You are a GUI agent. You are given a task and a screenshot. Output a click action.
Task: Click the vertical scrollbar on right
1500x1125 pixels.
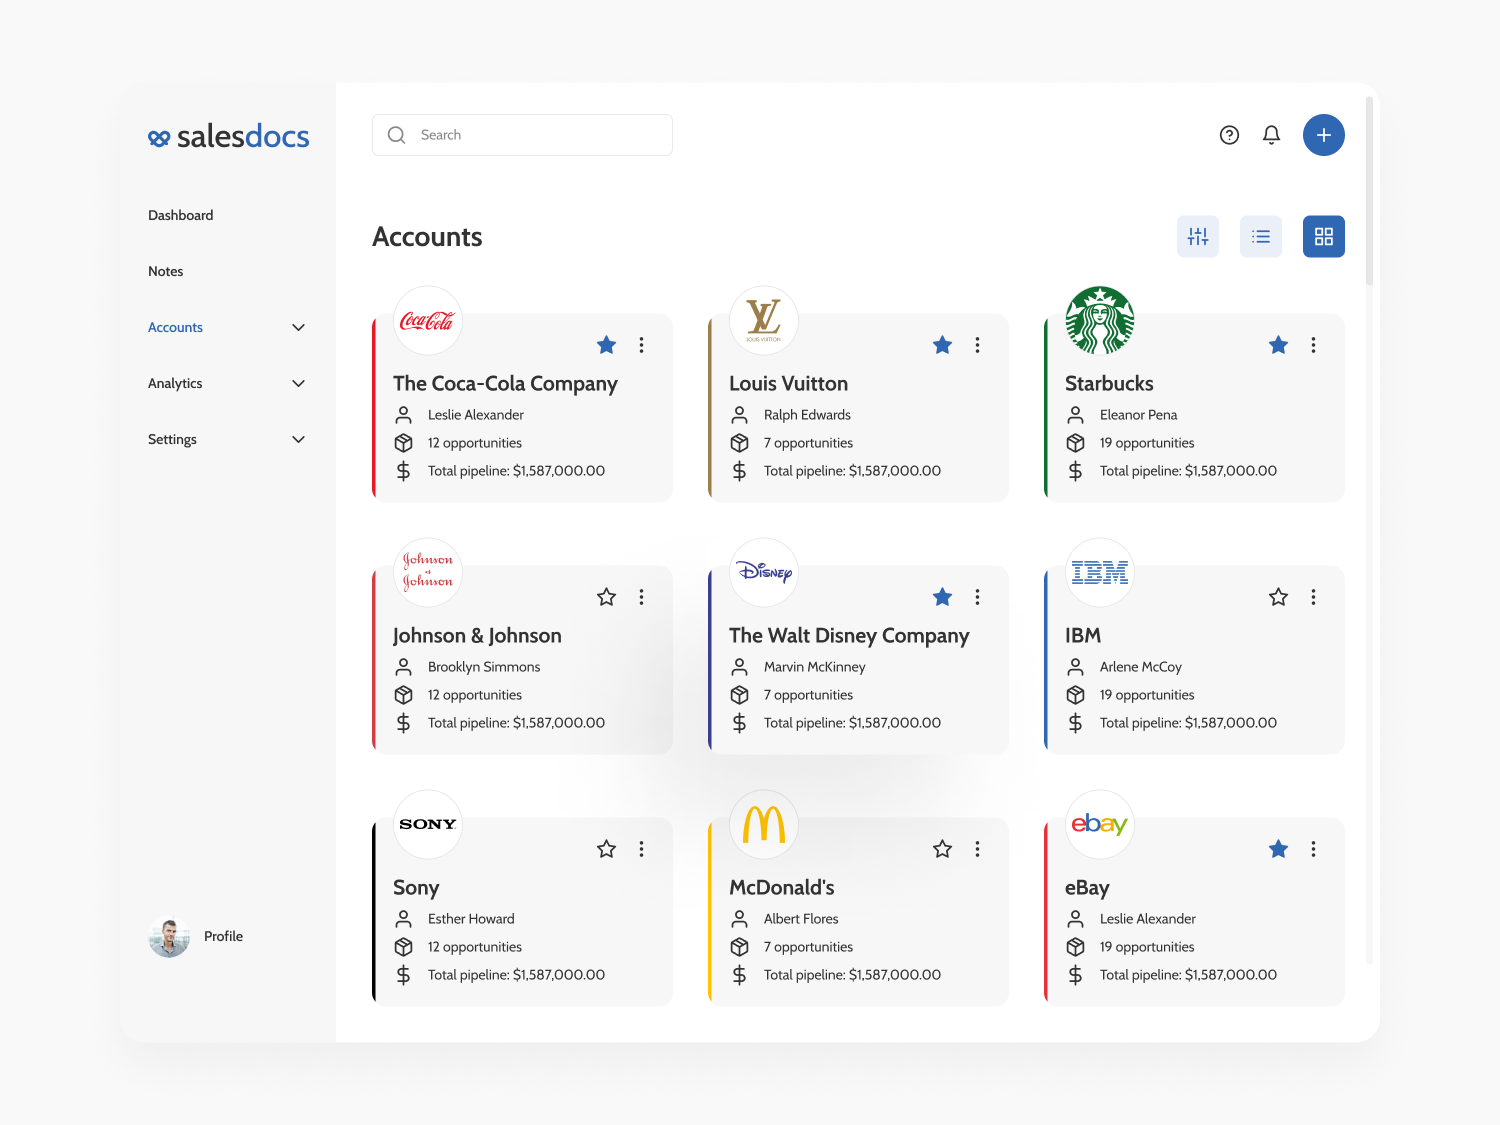pos(1370,190)
